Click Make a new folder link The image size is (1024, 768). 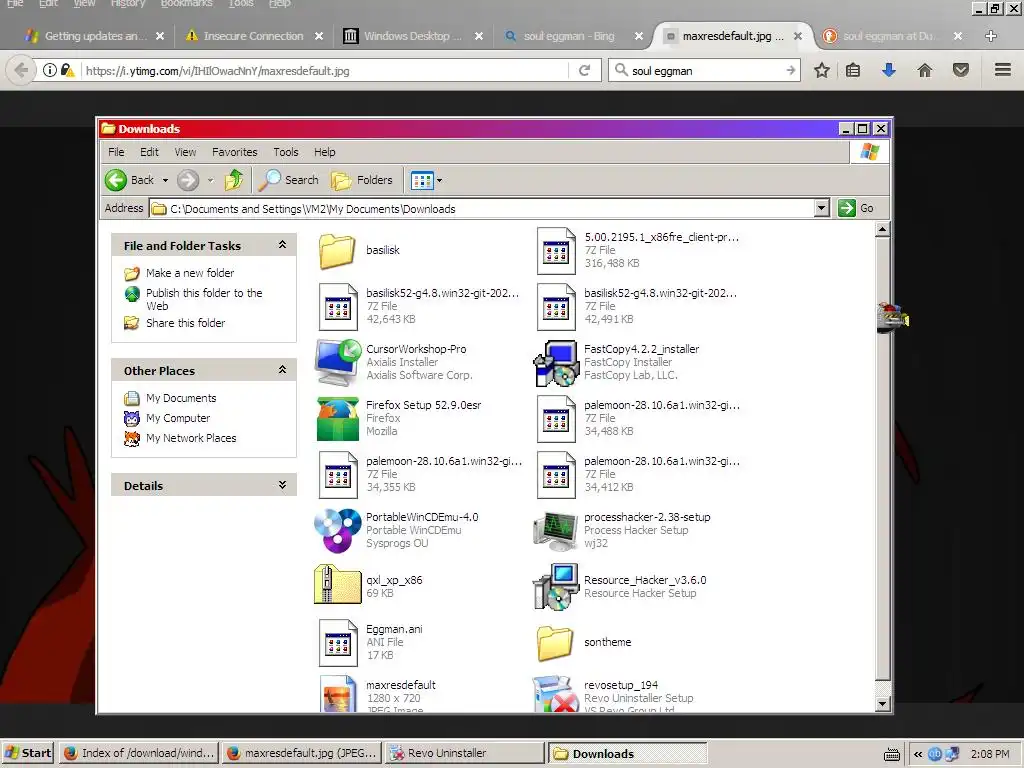[189, 273]
